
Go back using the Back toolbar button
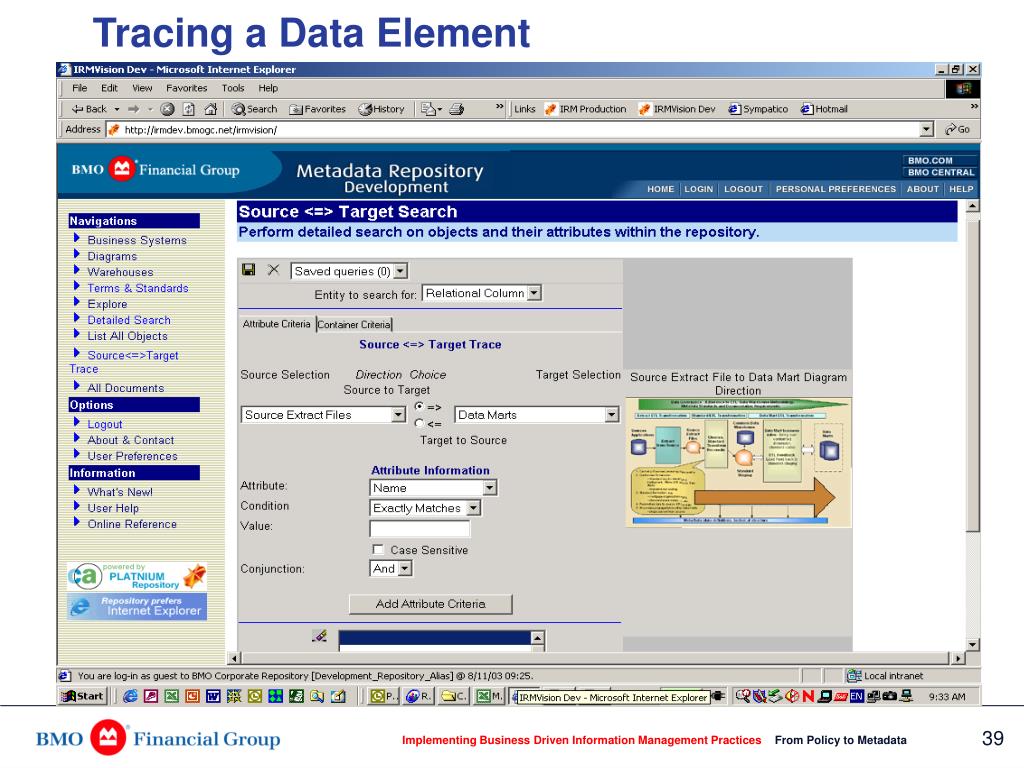pos(89,109)
